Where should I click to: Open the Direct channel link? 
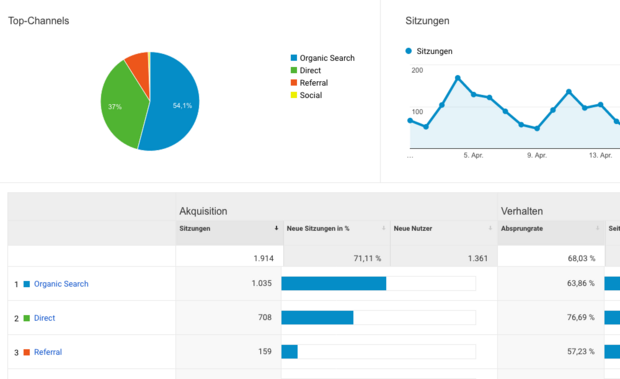point(44,318)
